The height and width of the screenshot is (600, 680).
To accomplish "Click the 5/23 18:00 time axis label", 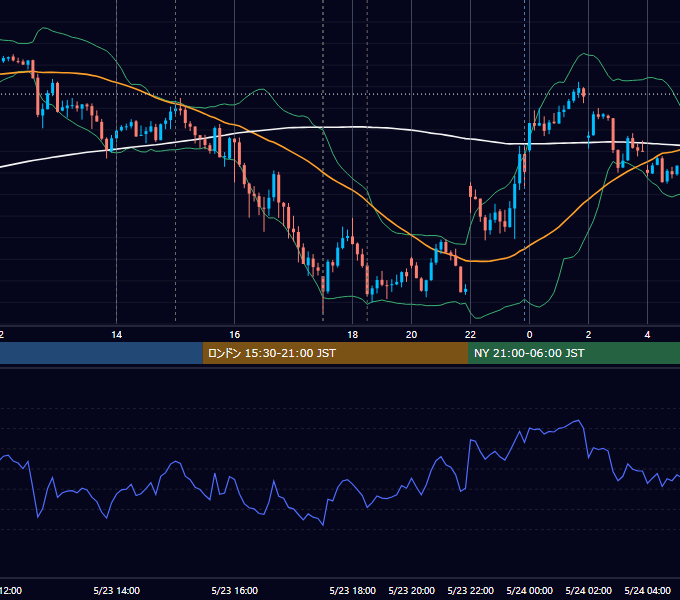I will tap(353, 590).
